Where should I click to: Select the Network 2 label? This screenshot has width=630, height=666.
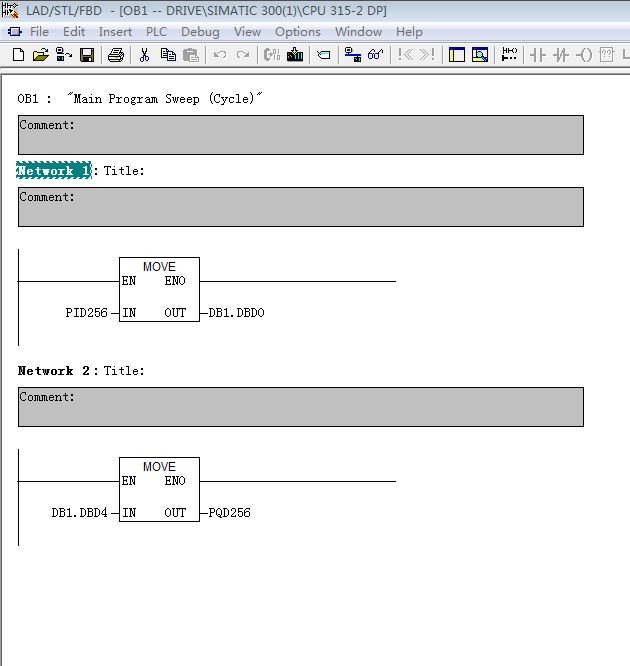tap(54, 371)
